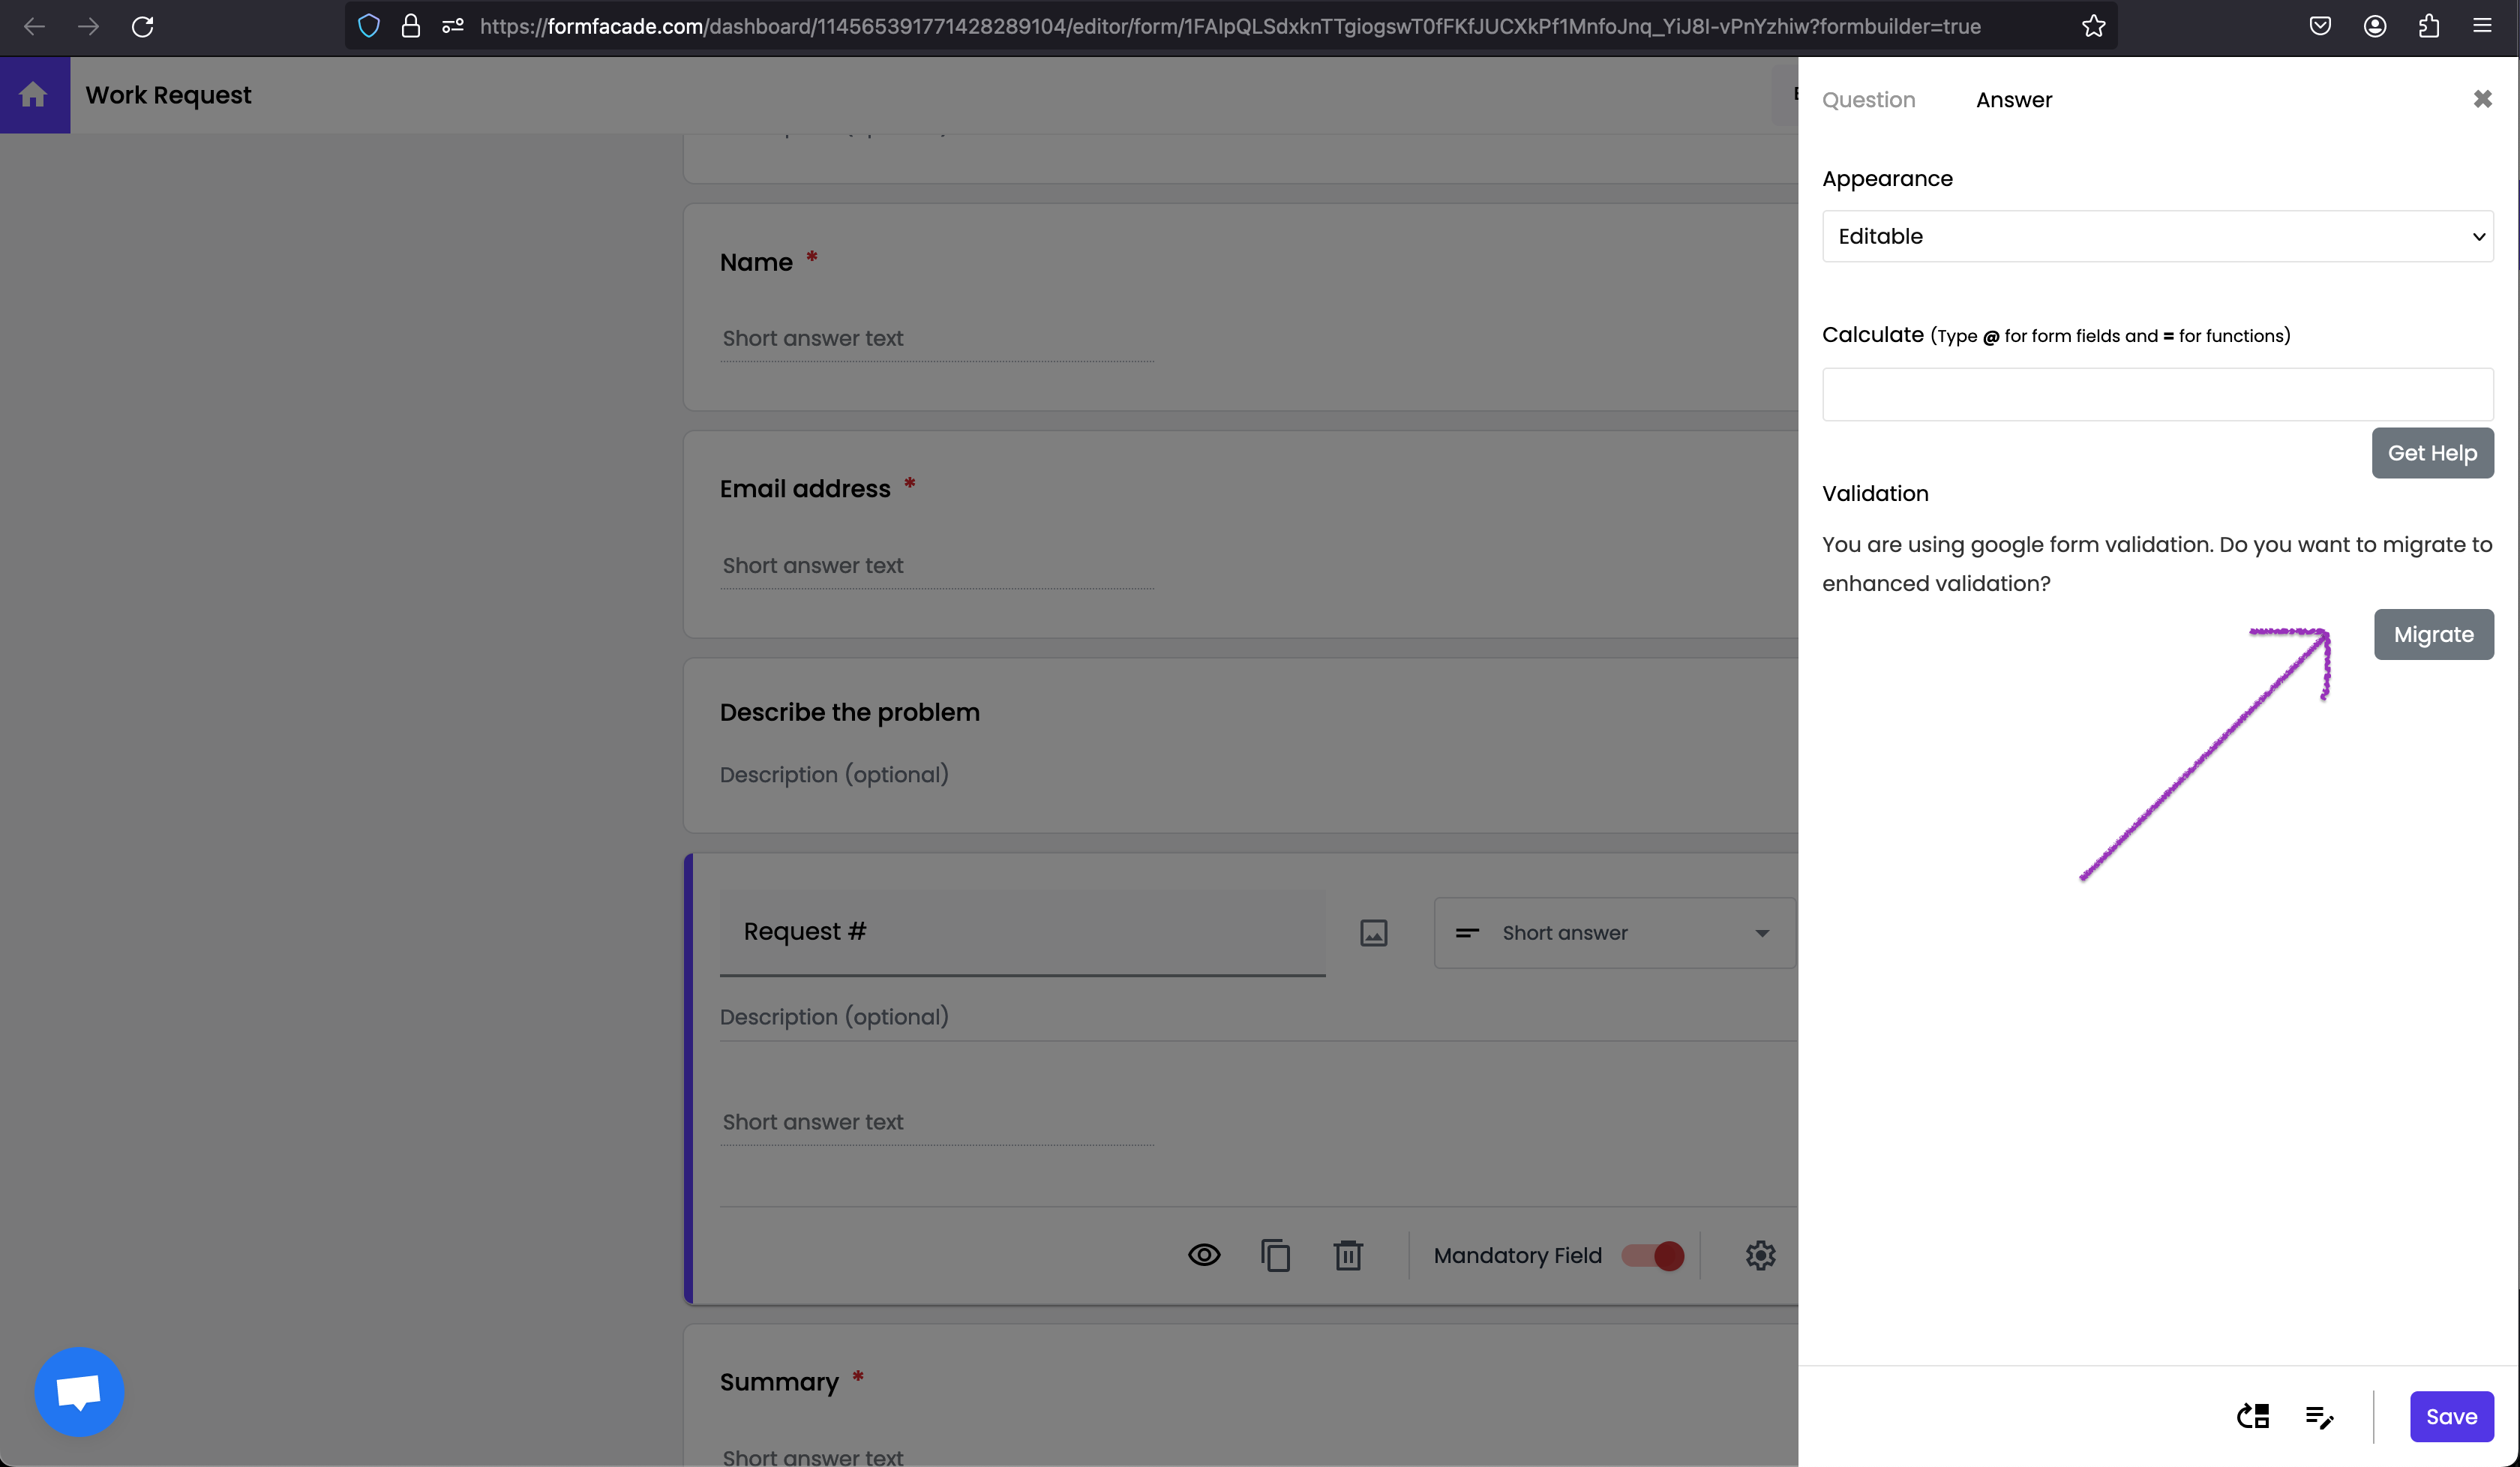
Task: Delete the Request # question with trash icon
Action: pos(1347,1255)
